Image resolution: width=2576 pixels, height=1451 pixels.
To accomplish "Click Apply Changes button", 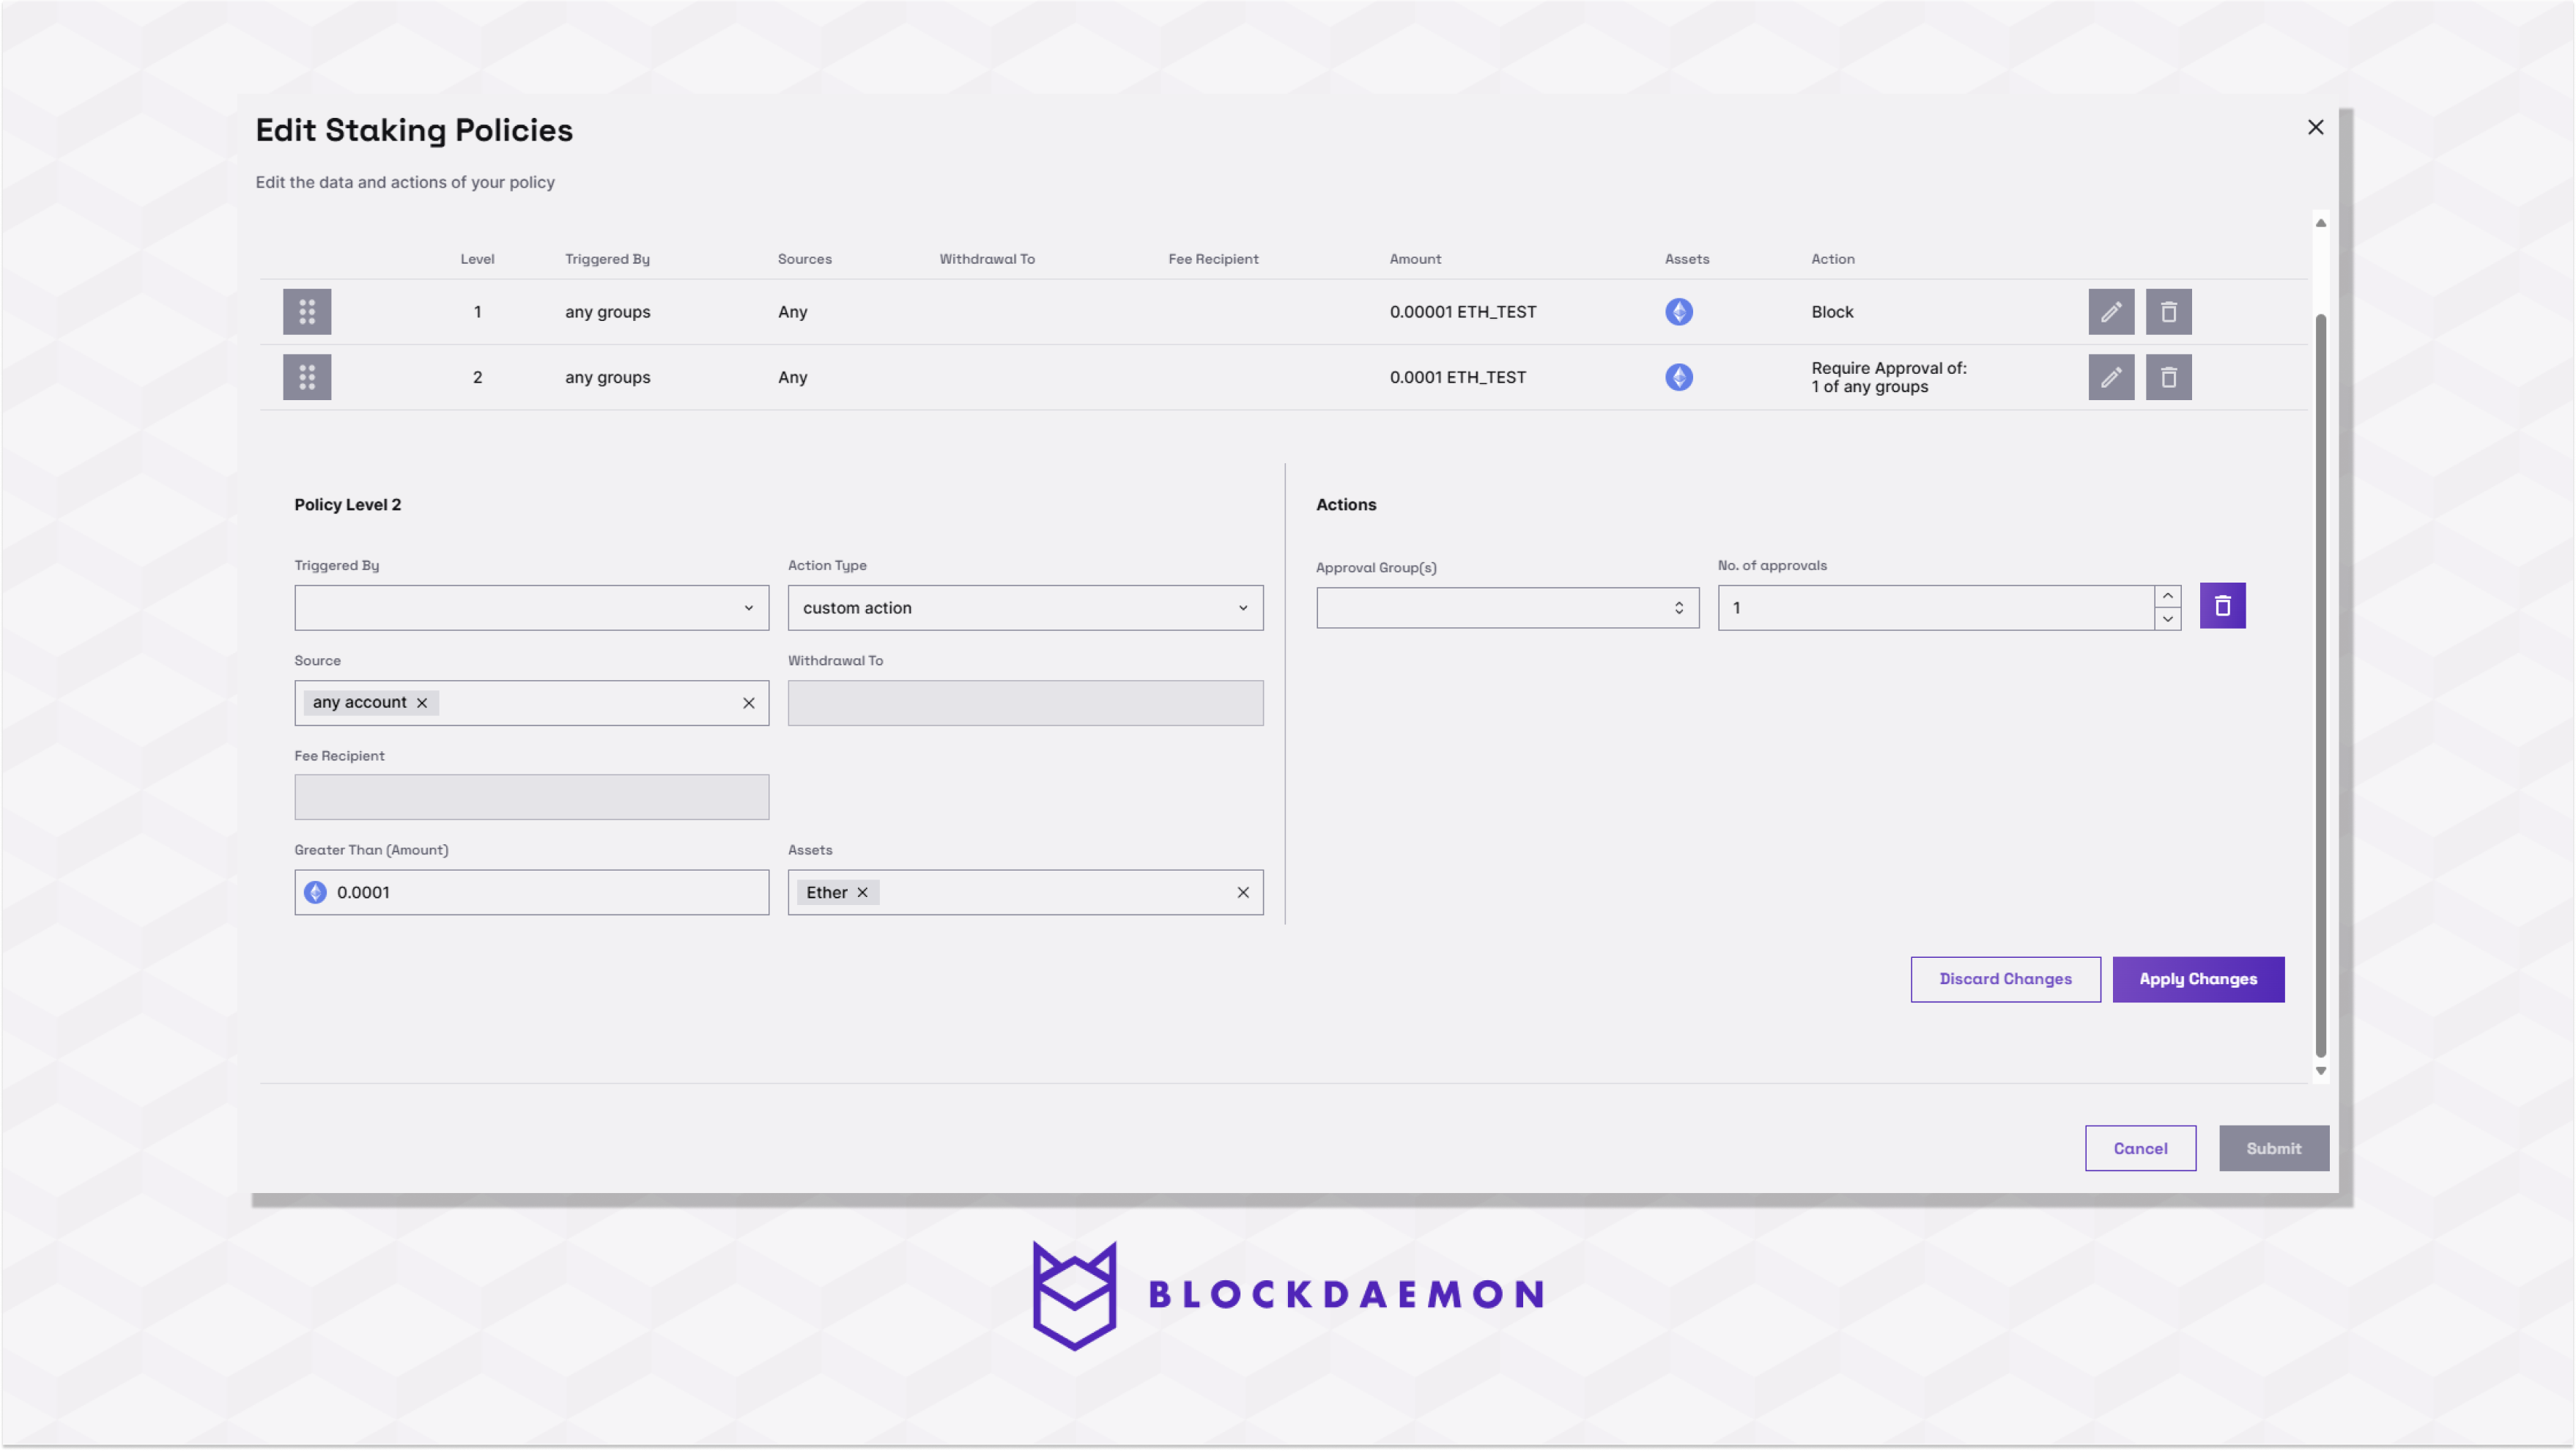I will pyautogui.click(x=2197, y=979).
